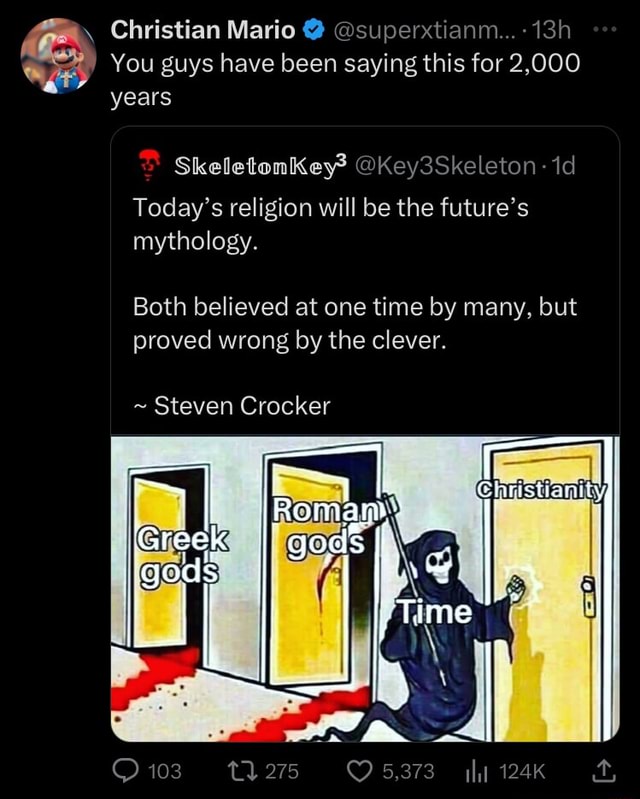Screen dimensions: 640x799
Task: Like the tweet with heart icon
Action: 360,771
